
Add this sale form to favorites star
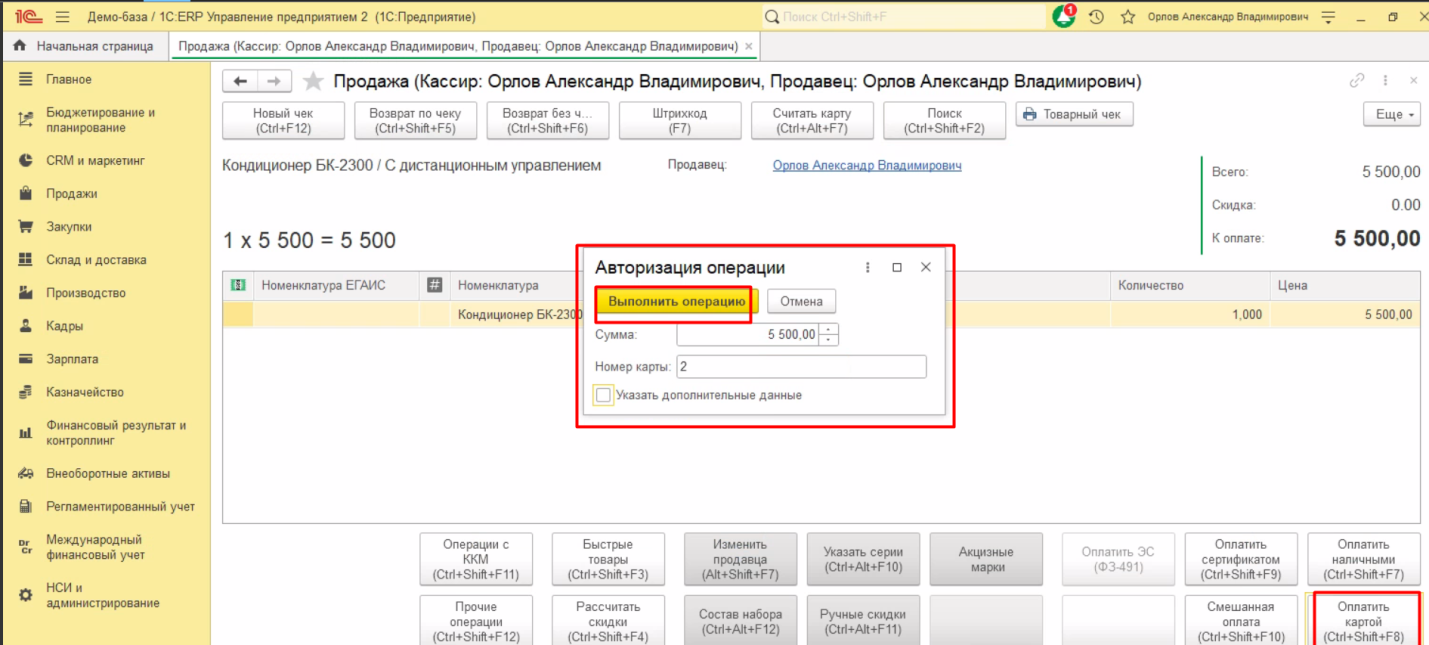313,82
